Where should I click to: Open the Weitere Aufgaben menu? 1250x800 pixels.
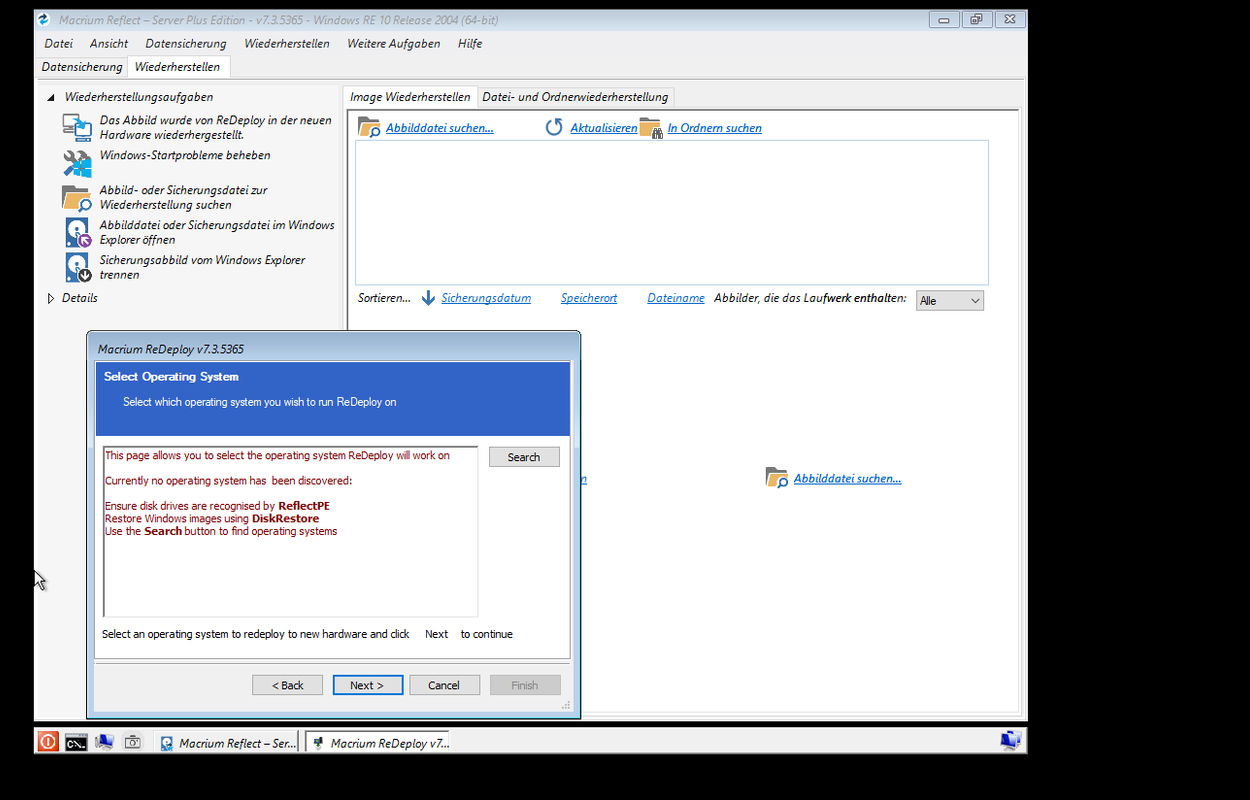coord(394,43)
